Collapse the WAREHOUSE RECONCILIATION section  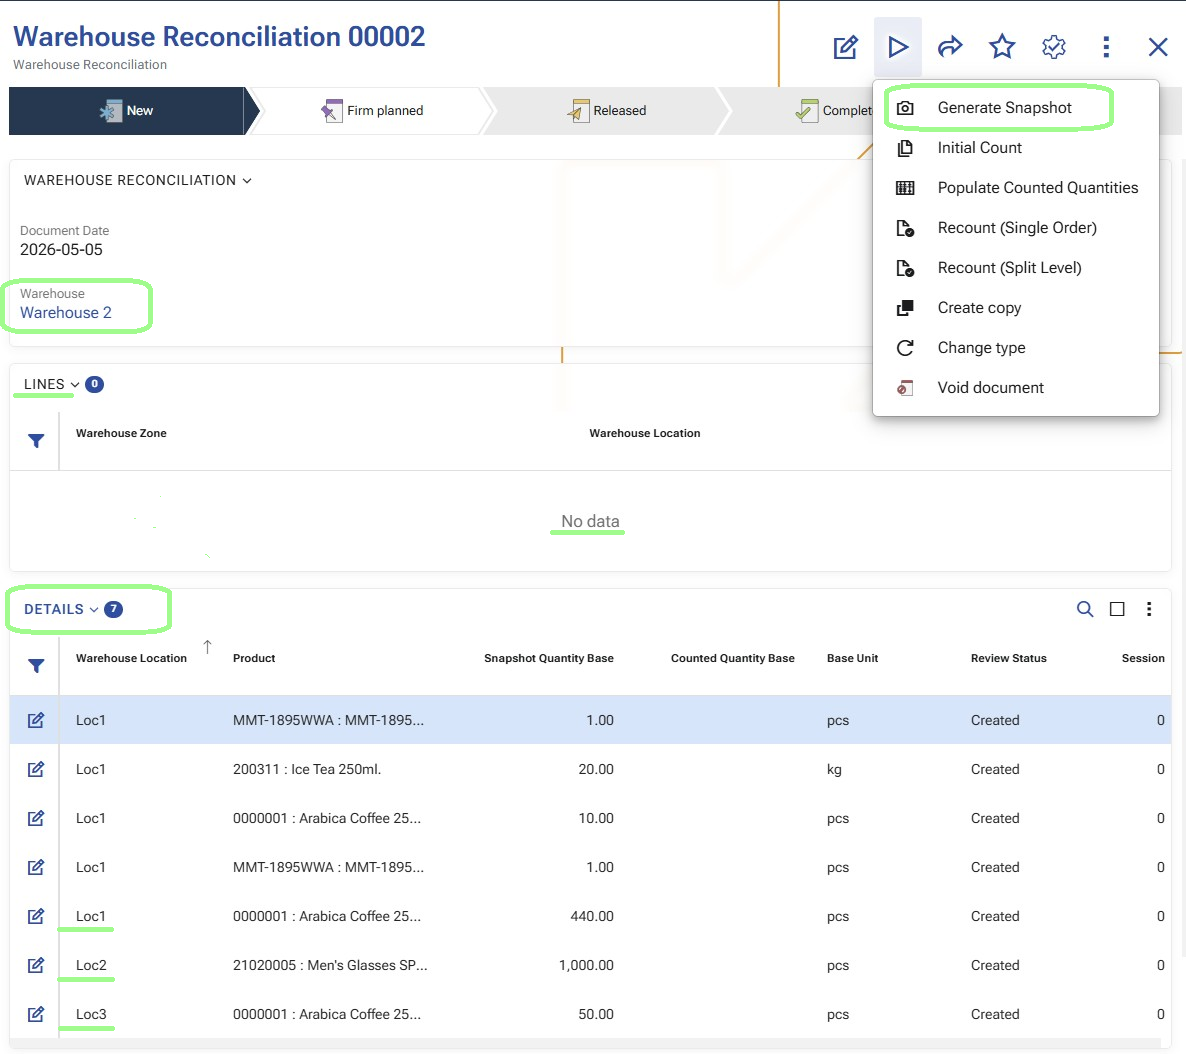coord(247,181)
